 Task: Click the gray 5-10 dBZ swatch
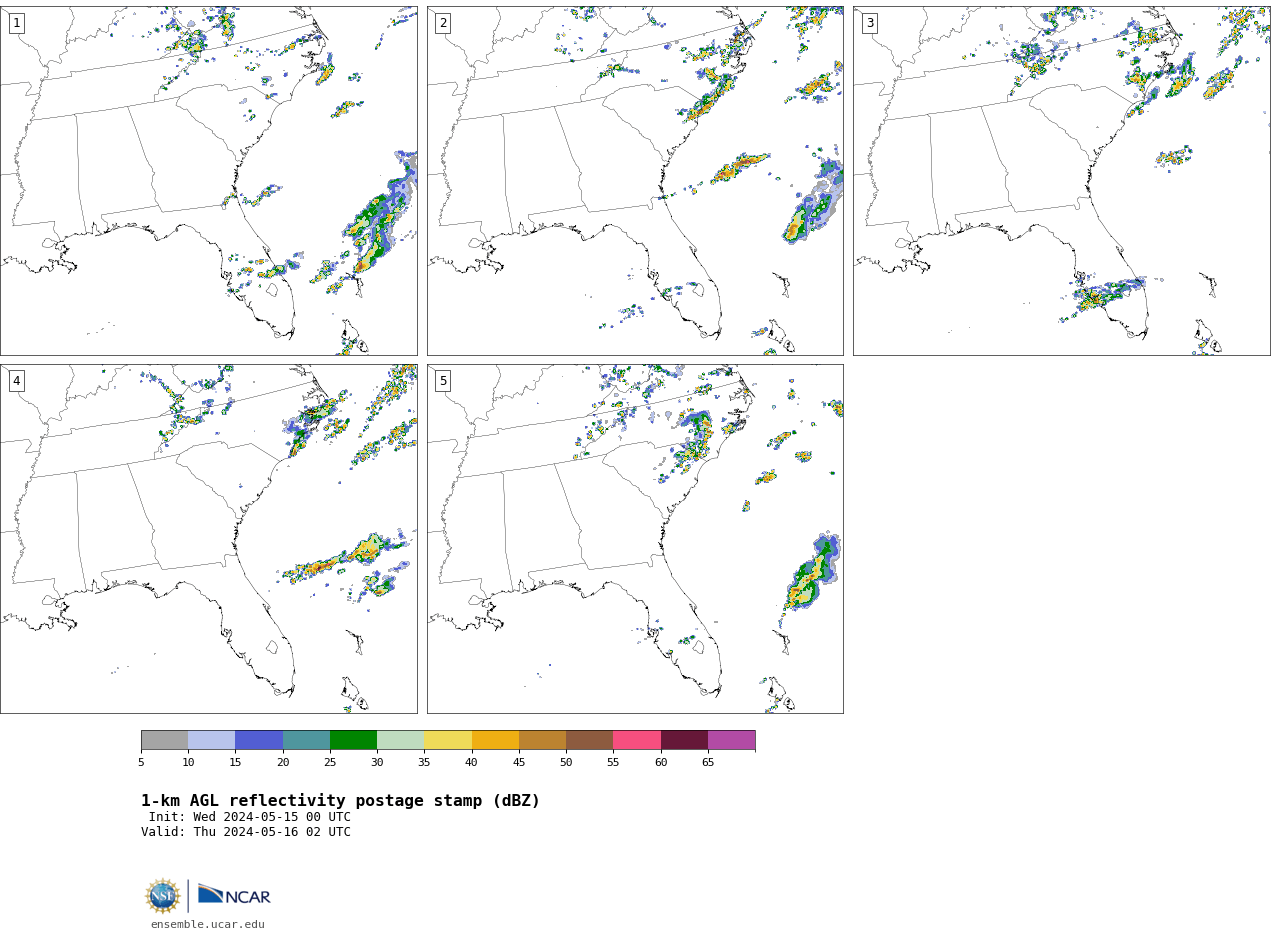pos(164,740)
